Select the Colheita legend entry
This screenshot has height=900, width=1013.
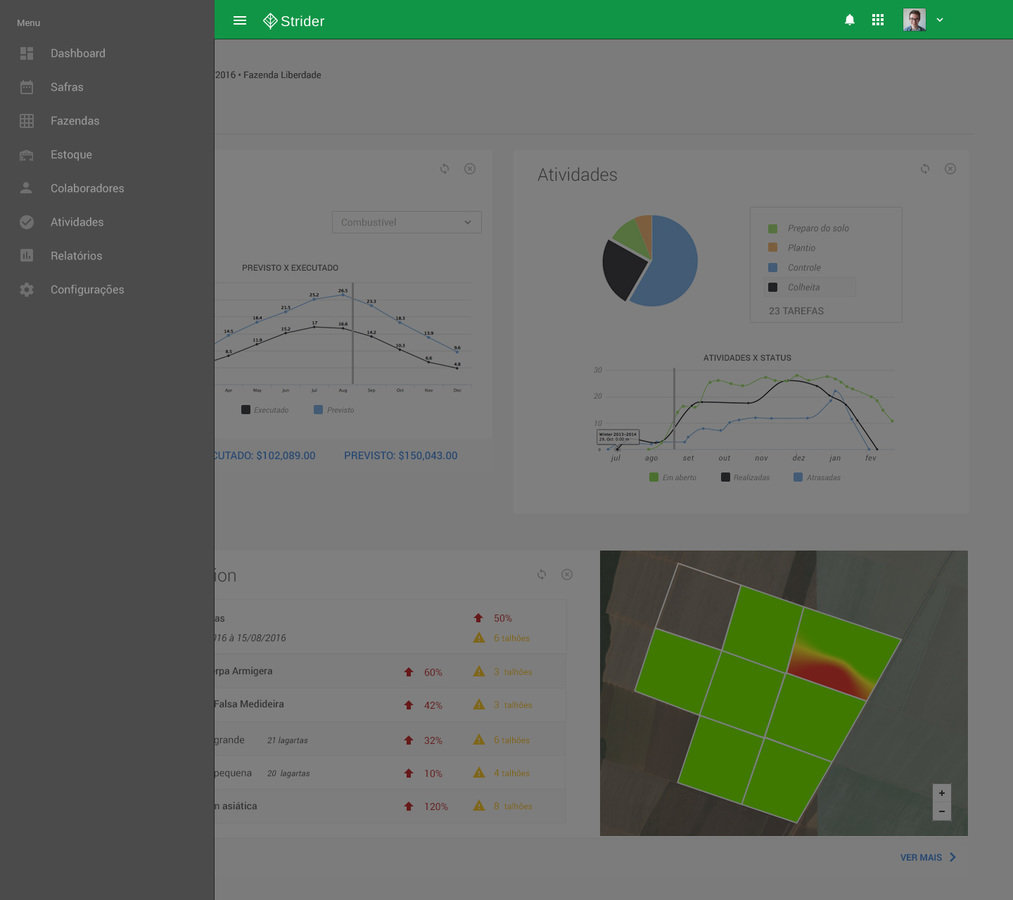[x=810, y=287]
